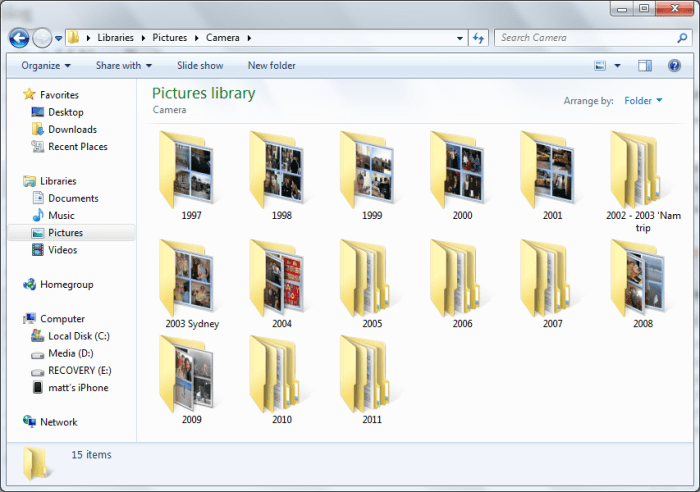This screenshot has height=492, width=700.
Task: Select the 1997 folder
Action: 191,176
